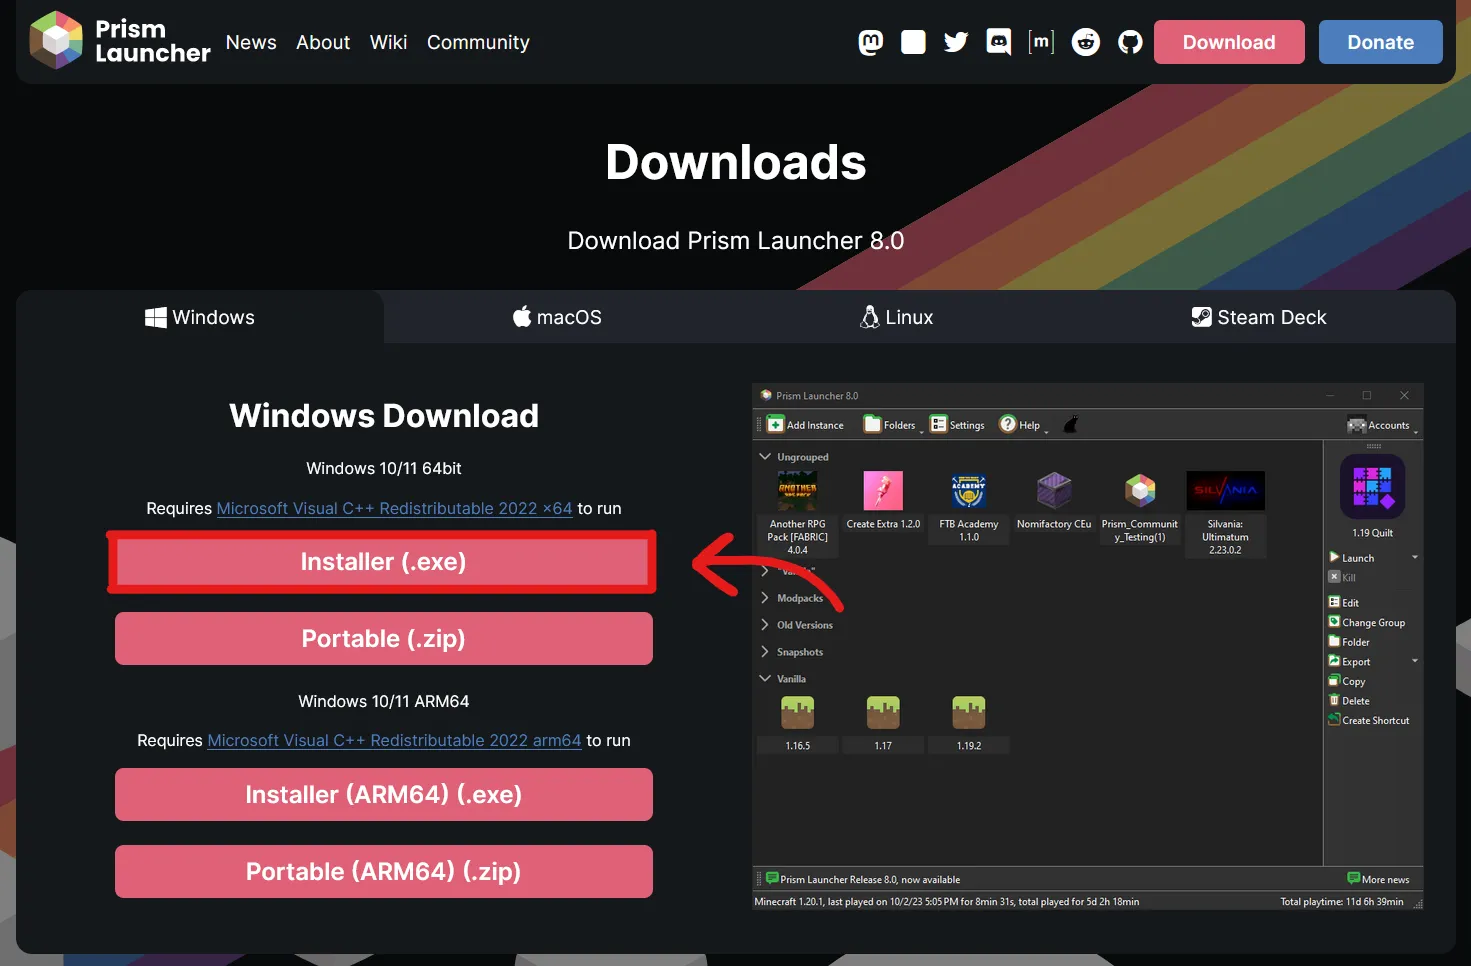This screenshot has height=966, width=1471.
Task: Open Visual C++ Redistributable 2022 arm64 link
Action: pyautogui.click(x=394, y=740)
